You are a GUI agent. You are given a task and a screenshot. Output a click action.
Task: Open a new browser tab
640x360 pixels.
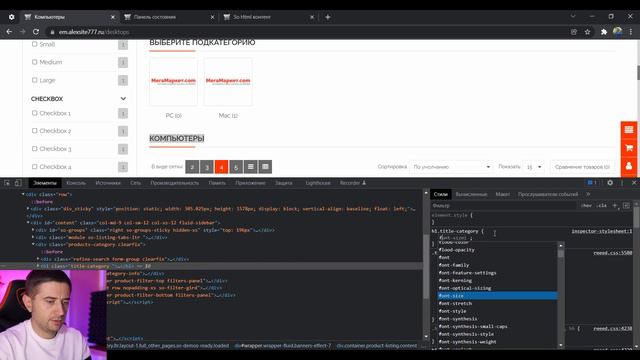click(327, 17)
